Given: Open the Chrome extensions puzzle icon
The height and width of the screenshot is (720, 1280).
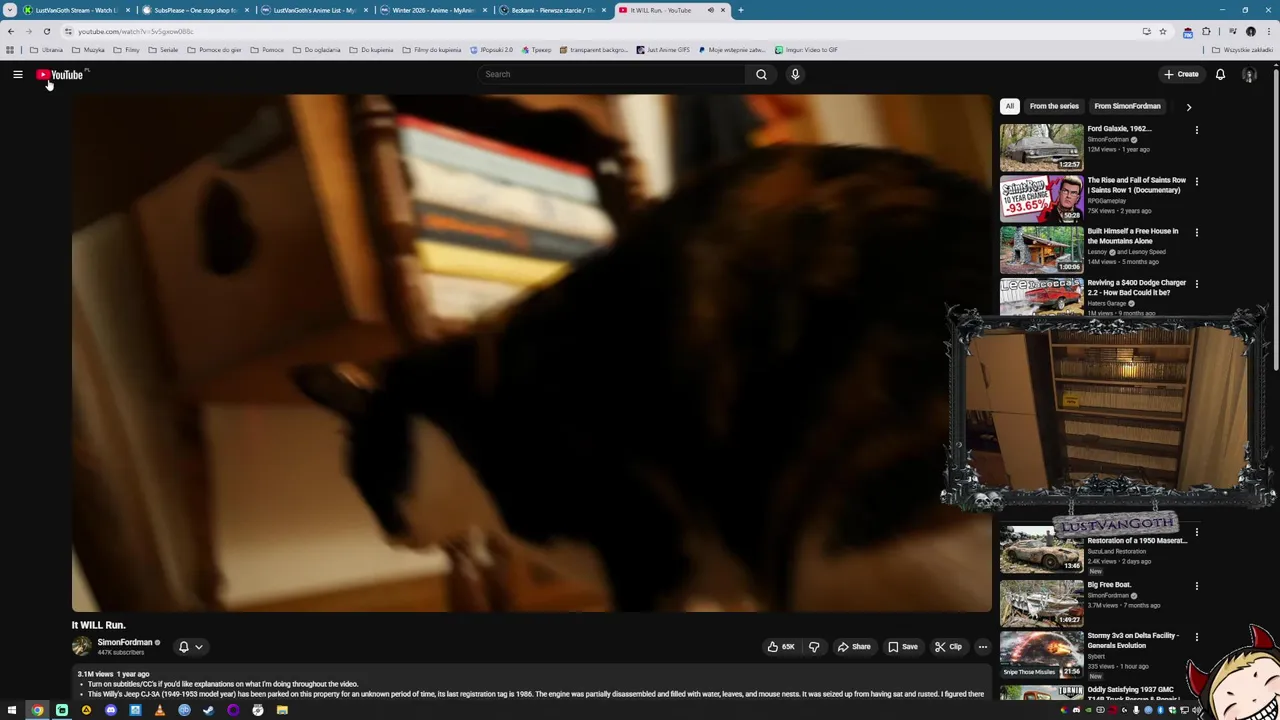Looking at the screenshot, I should (1206, 31).
